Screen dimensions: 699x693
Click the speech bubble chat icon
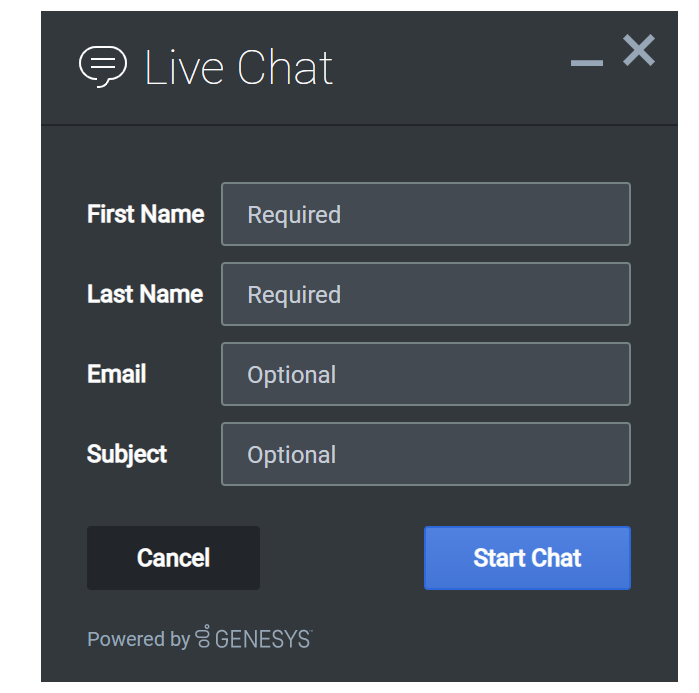point(103,66)
